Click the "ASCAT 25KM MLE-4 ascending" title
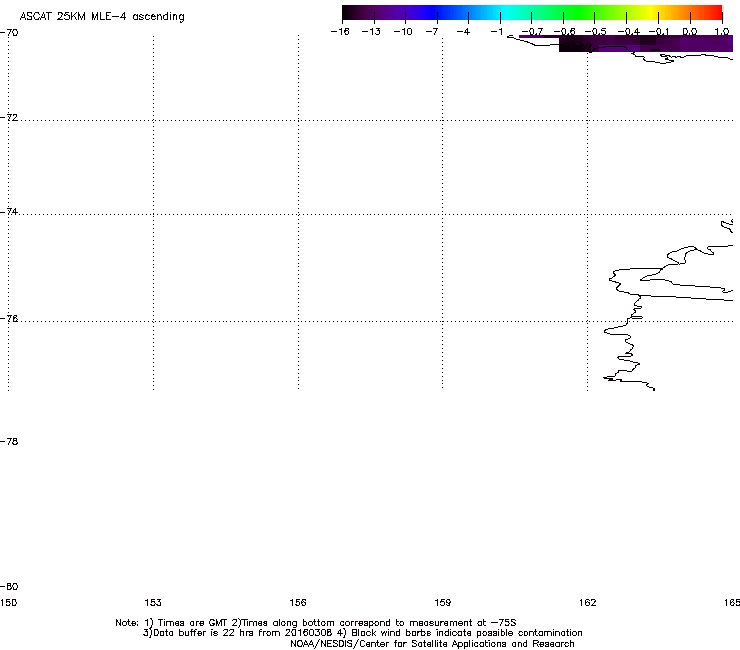Image resolution: width=740 pixels, height=650 pixels. (x=102, y=17)
